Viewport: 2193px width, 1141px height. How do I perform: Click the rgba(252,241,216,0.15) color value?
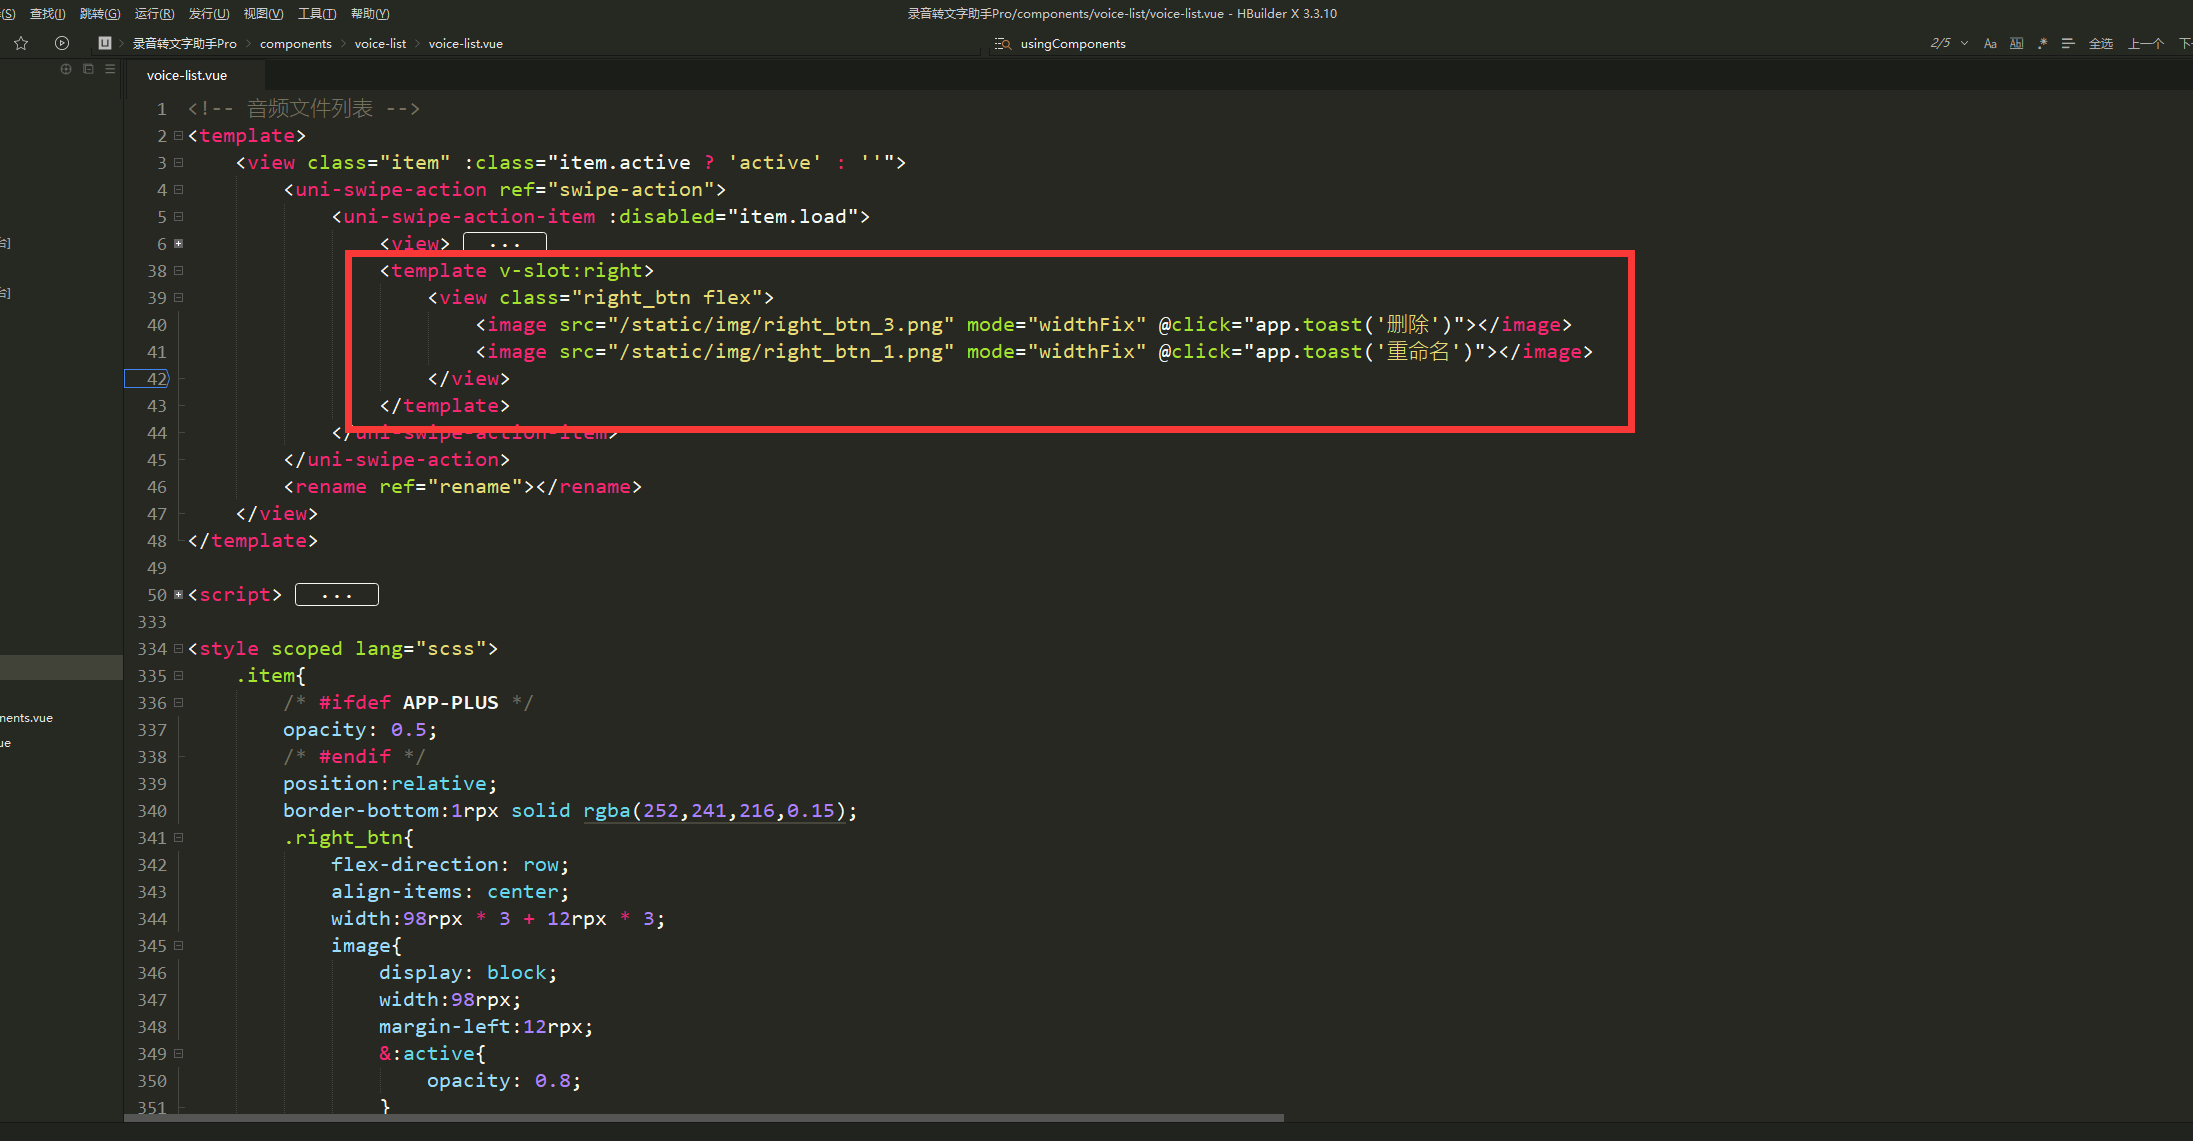point(713,811)
